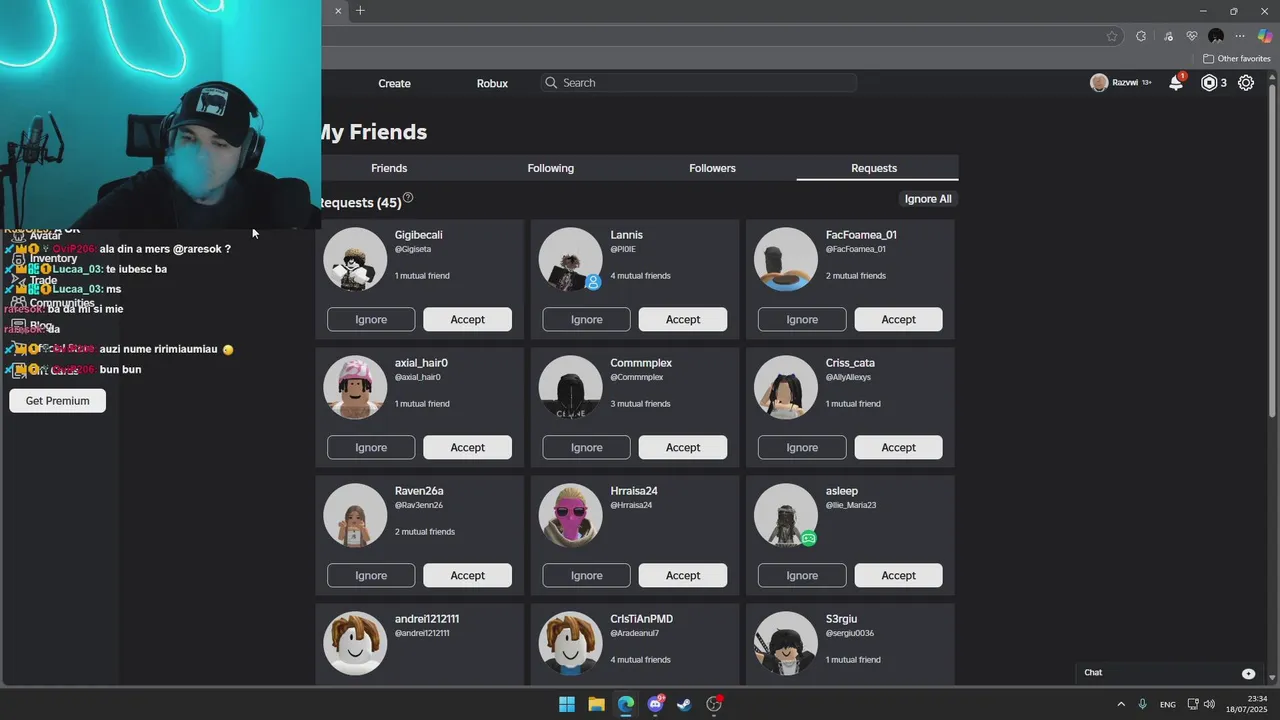Ignore friend request from Gigibecali
The height and width of the screenshot is (720, 1280).
tap(371, 319)
